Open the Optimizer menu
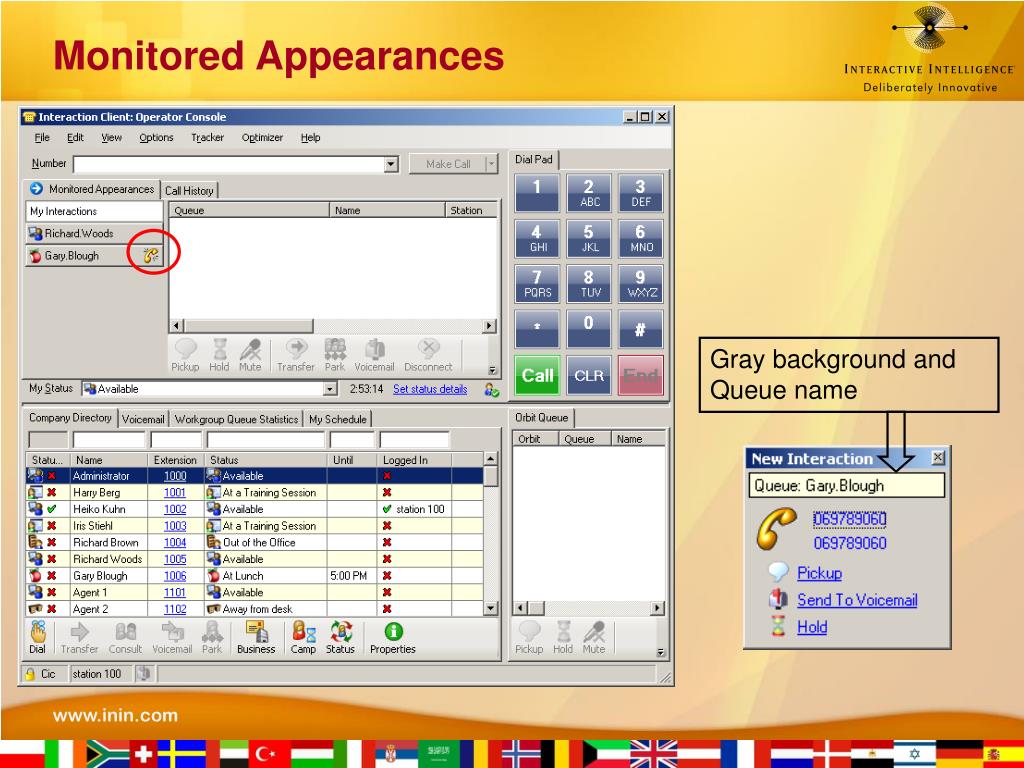1024x768 pixels. tap(262, 138)
